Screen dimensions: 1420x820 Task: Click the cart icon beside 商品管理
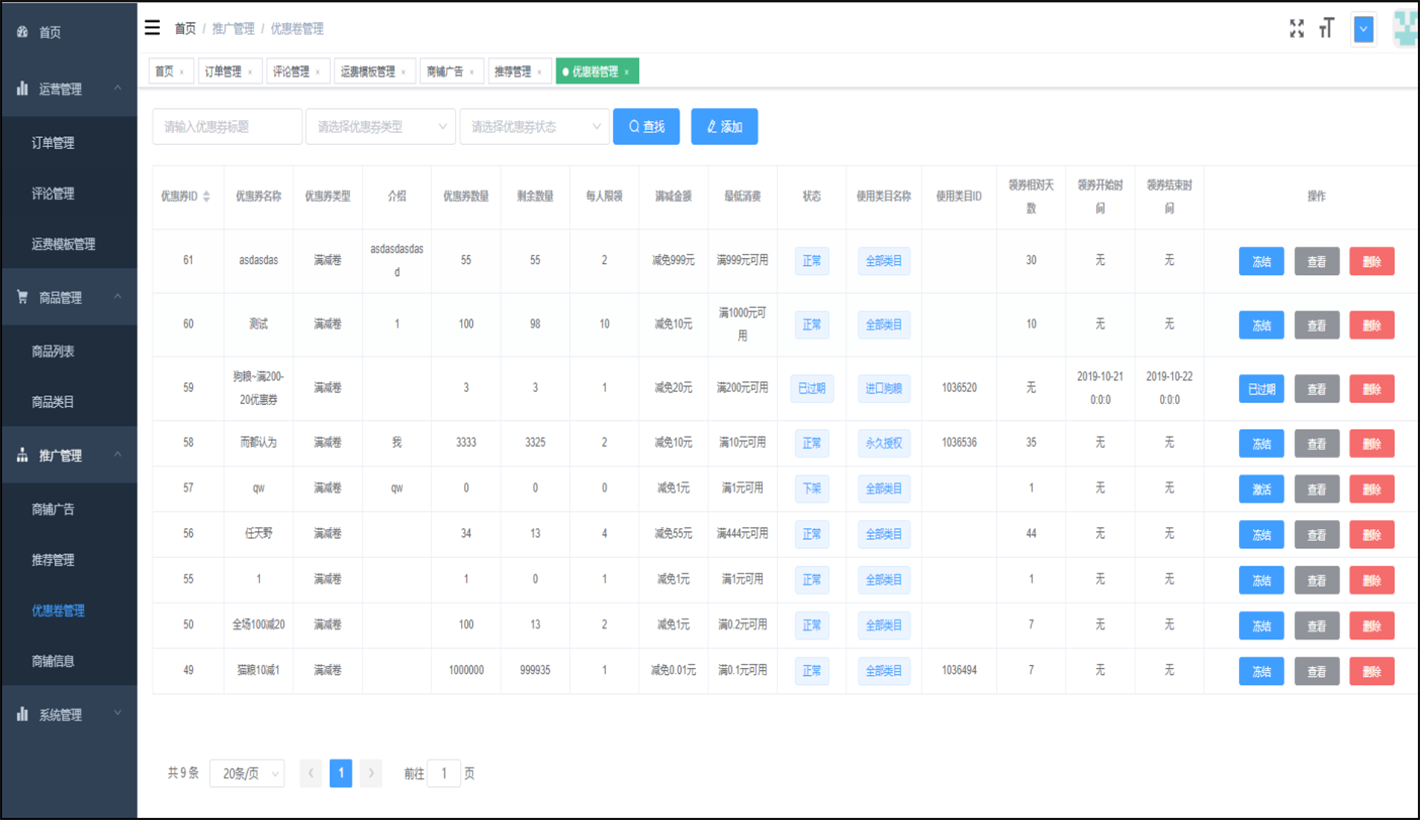tap(22, 297)
